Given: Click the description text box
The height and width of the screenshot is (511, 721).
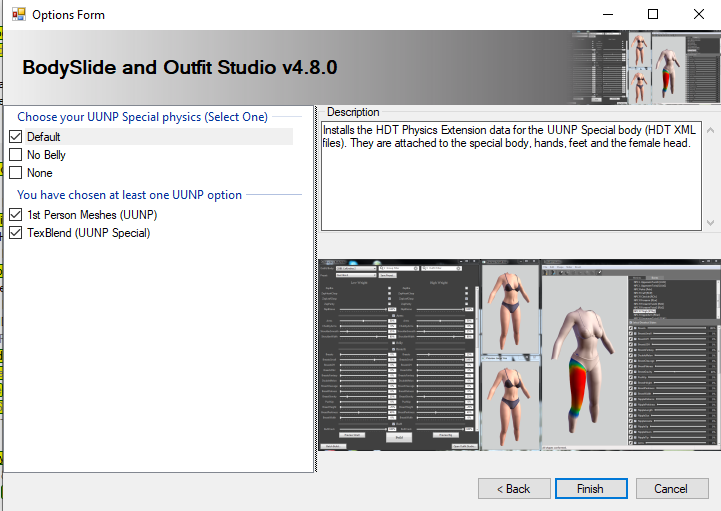Looking at the screenshot, I should pos(511,176).
